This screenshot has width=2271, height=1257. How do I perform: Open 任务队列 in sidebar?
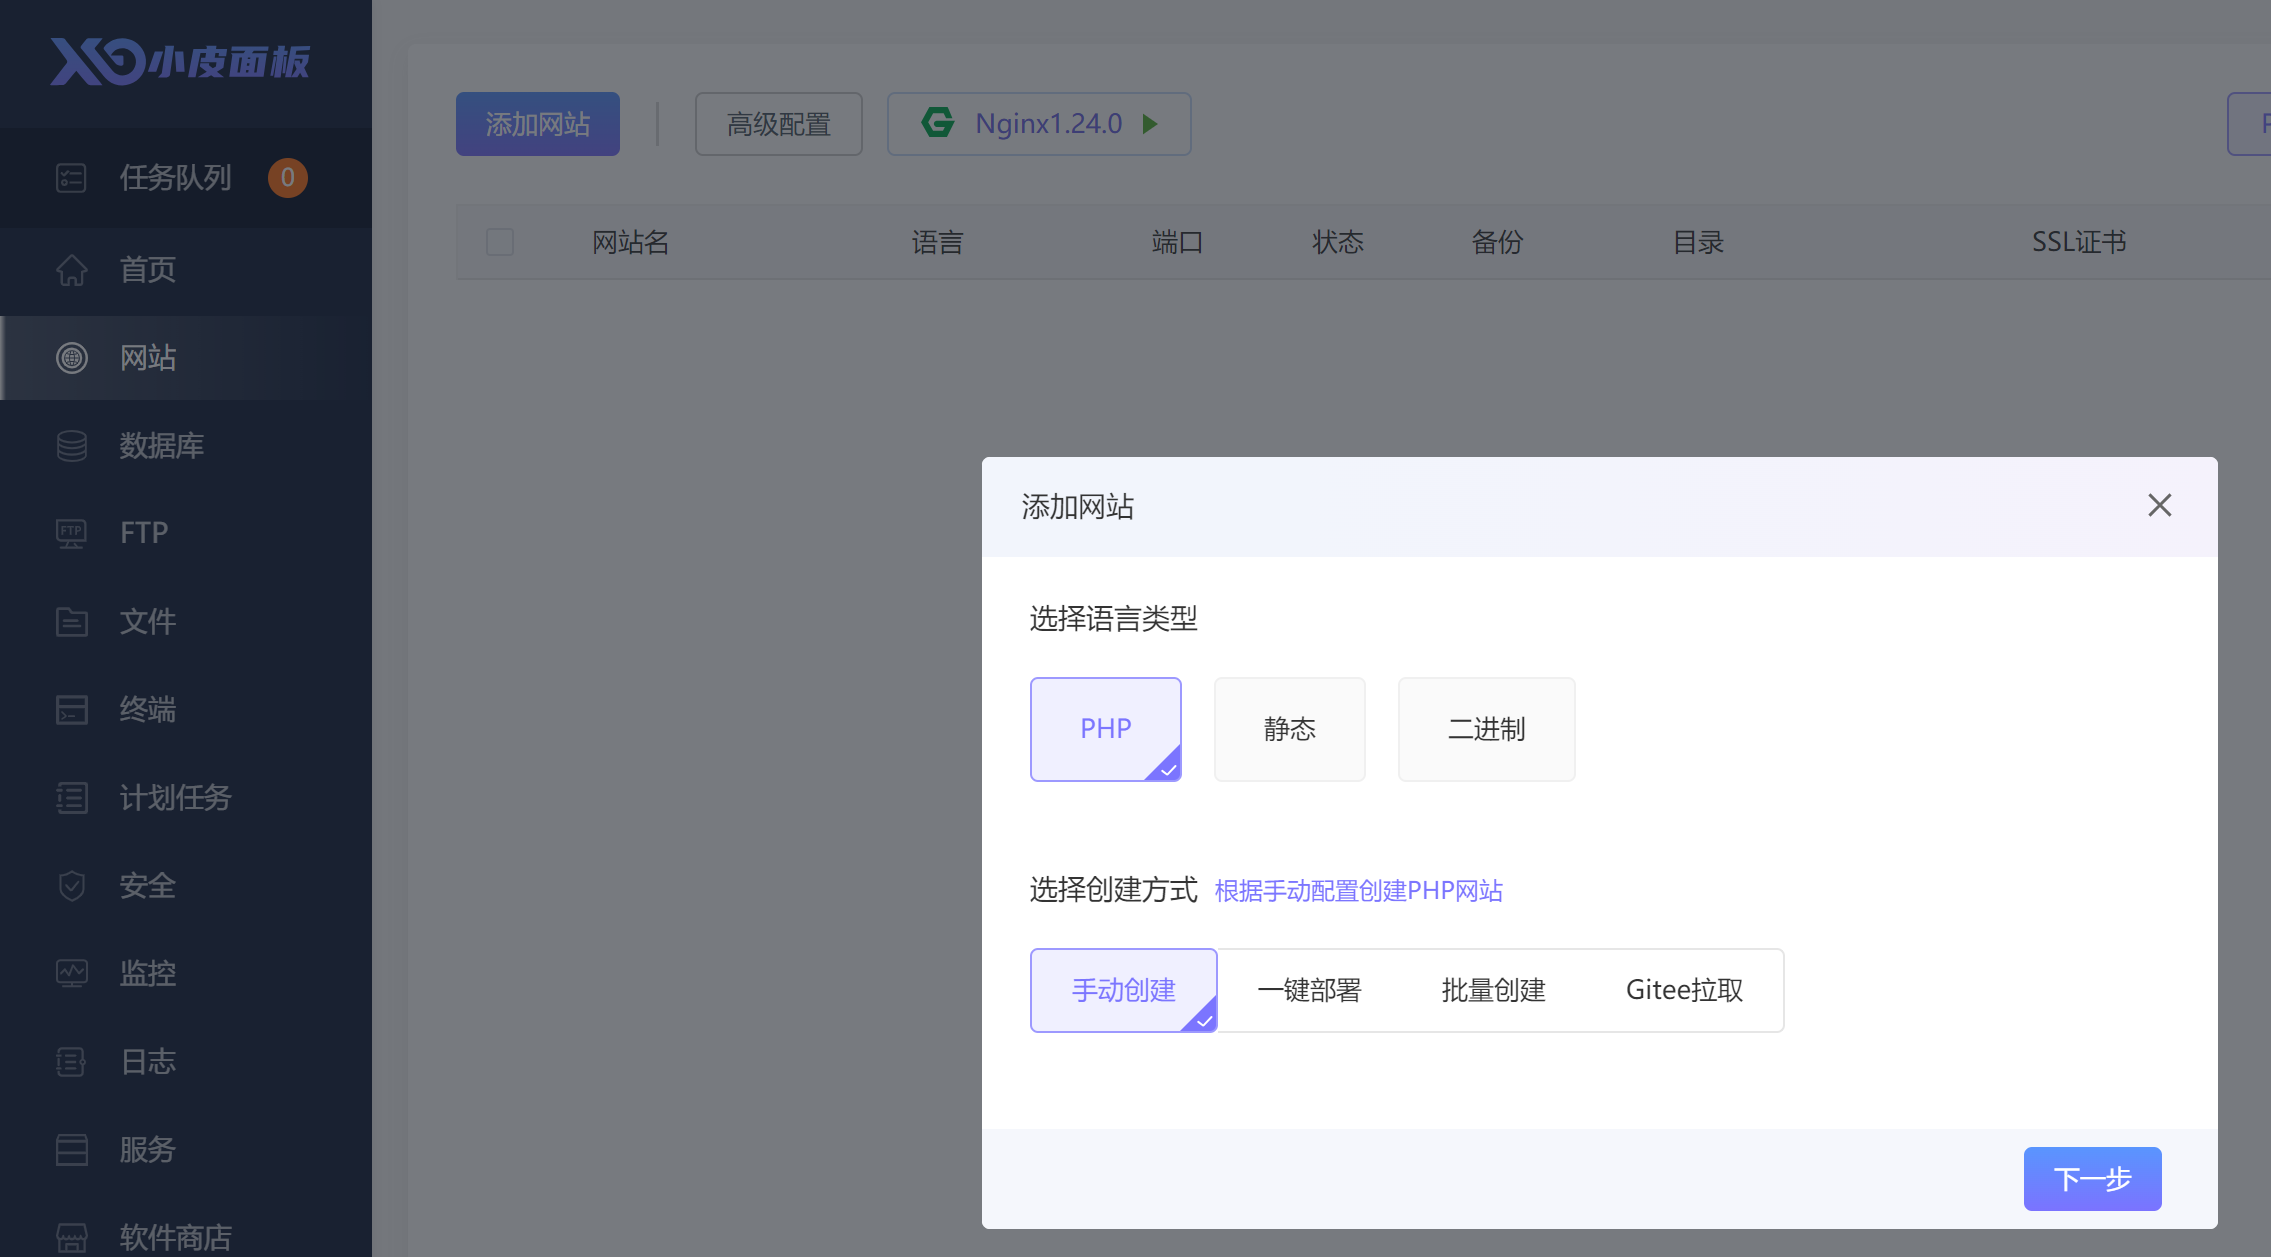[x=186, y=178]
